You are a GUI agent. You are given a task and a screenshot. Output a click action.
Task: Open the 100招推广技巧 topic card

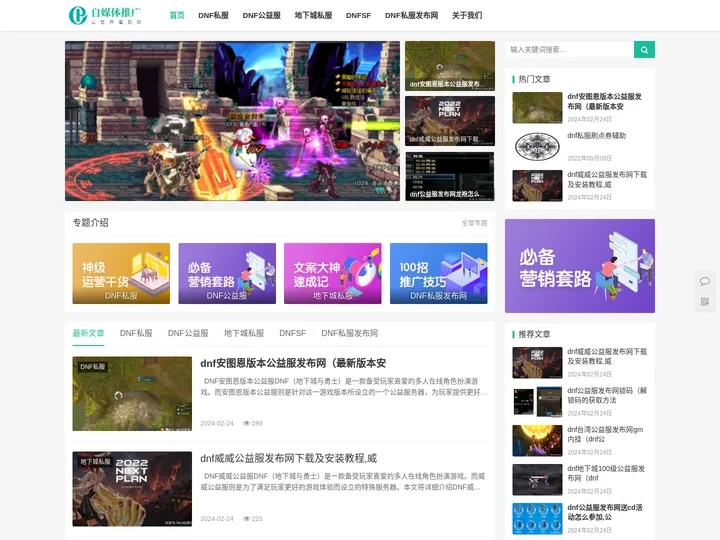(x=439, y=273)
